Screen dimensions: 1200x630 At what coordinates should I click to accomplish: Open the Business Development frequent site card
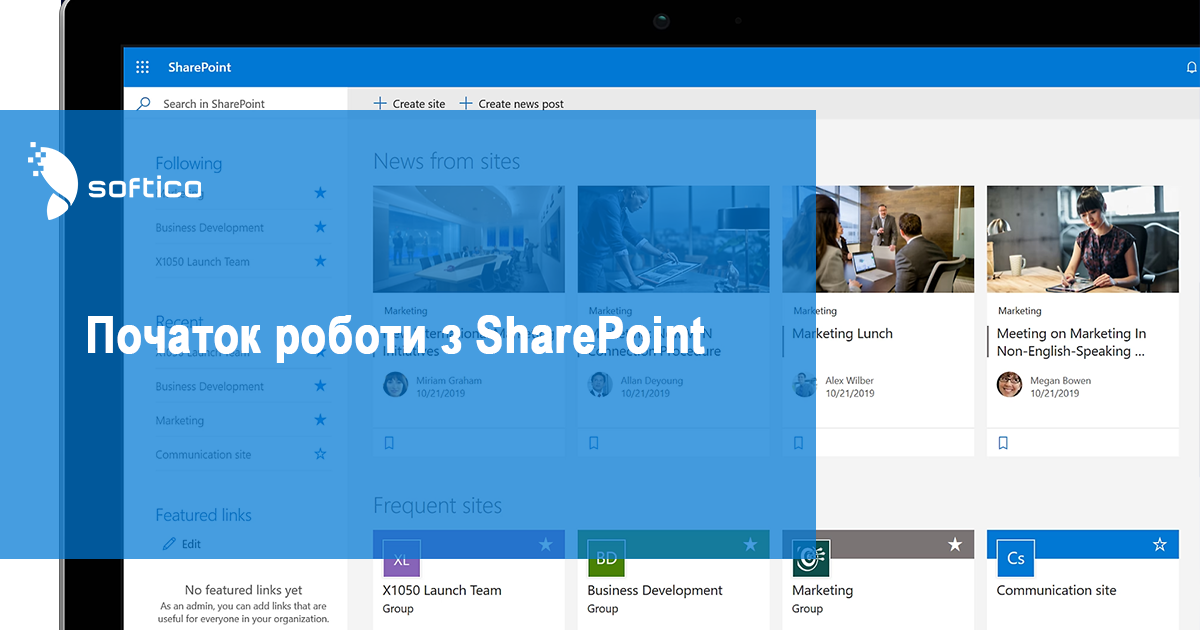tap(655, 591)
